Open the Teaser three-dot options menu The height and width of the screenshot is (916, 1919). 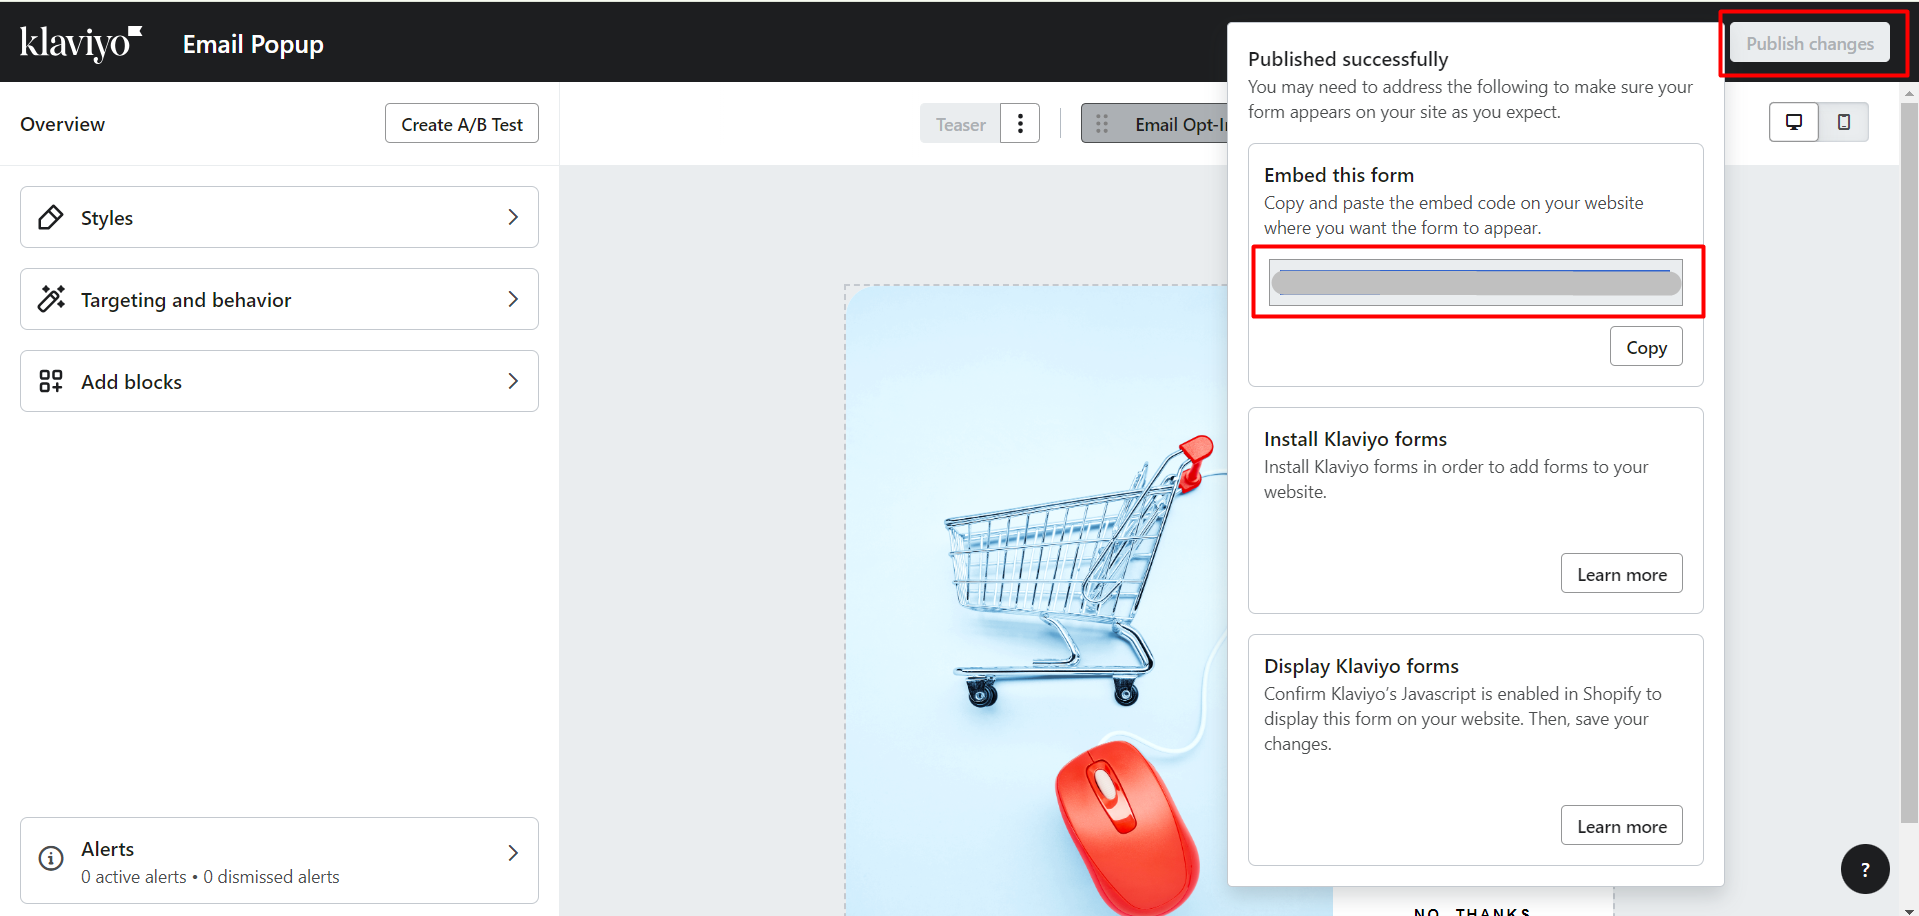pyautogui.click(x=1020, y=124)
